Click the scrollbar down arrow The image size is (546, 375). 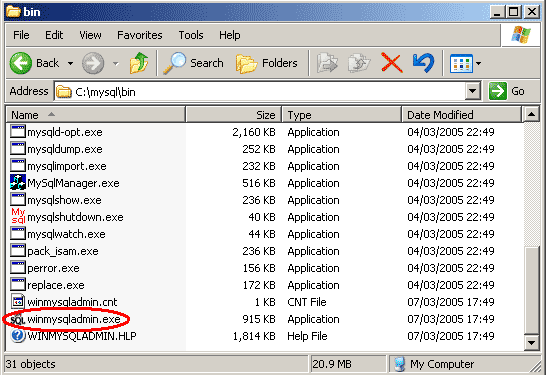point(532,343)
